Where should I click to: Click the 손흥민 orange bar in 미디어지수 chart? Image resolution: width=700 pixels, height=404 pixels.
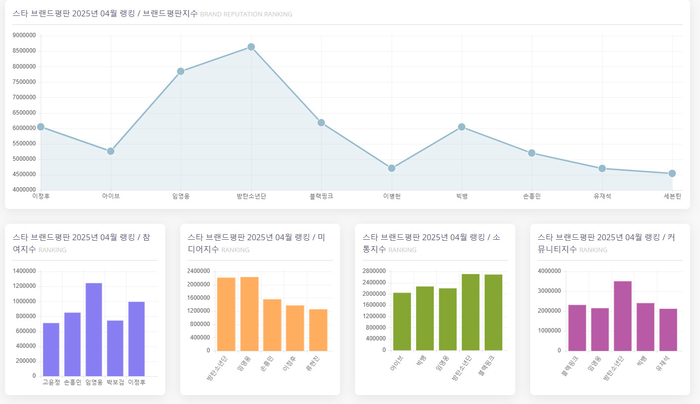coord(272,325)
